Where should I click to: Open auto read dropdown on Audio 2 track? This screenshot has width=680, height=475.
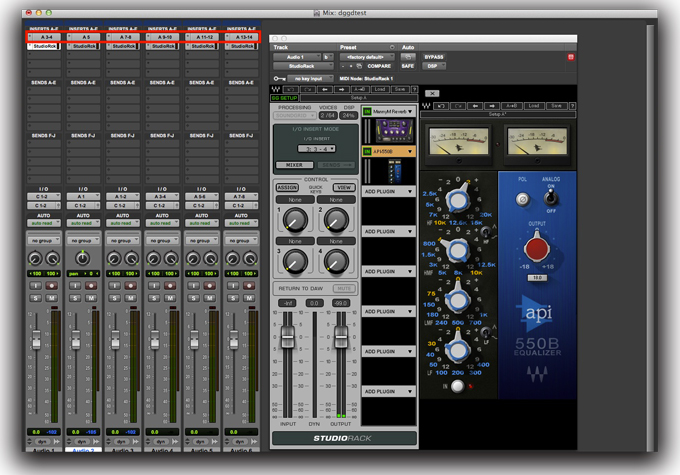tap(83, 223)
